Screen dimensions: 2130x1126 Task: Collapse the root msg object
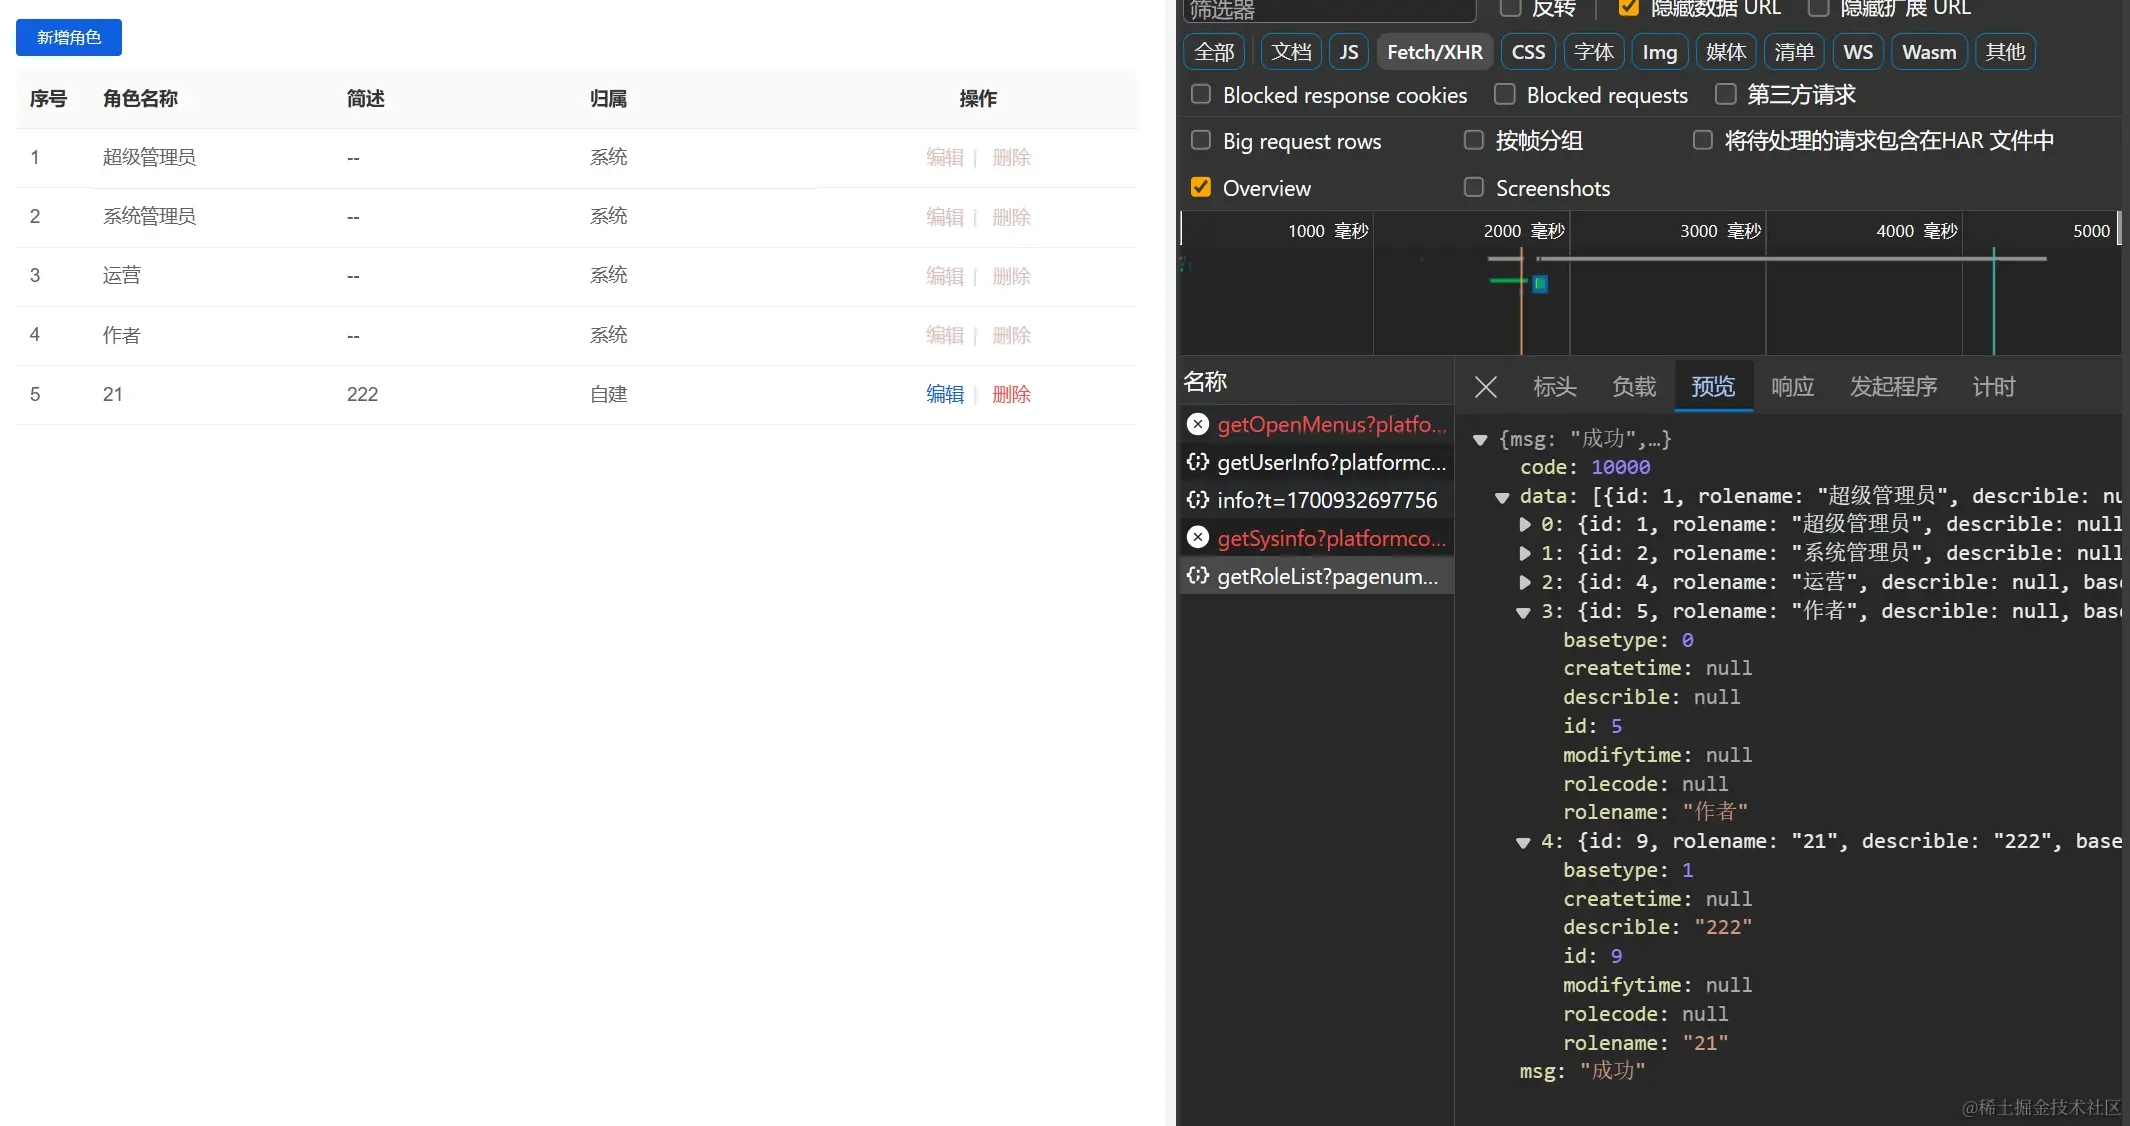pos(1480,439)
